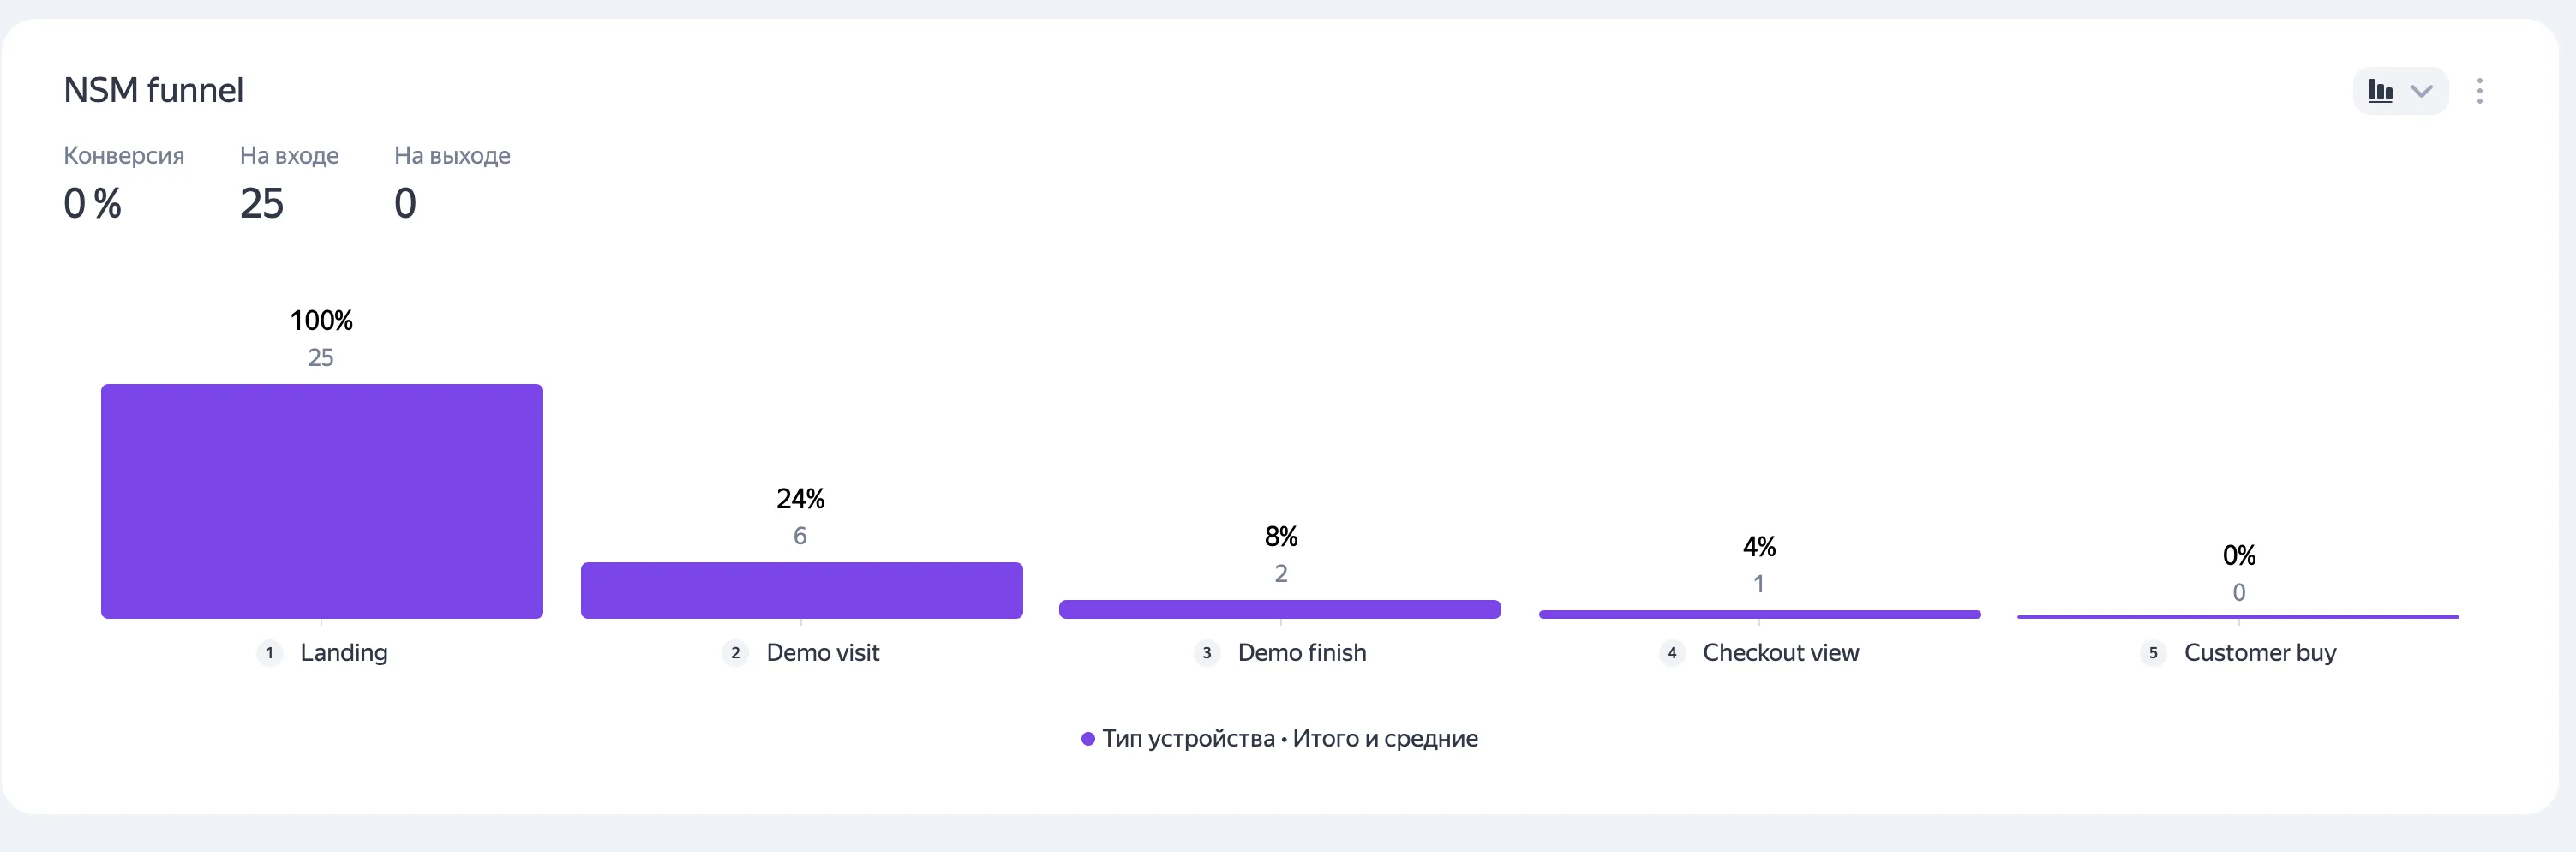Click the purple legend dot
The width and height of the screenshot is (2576, 852).
(1089, 739)
